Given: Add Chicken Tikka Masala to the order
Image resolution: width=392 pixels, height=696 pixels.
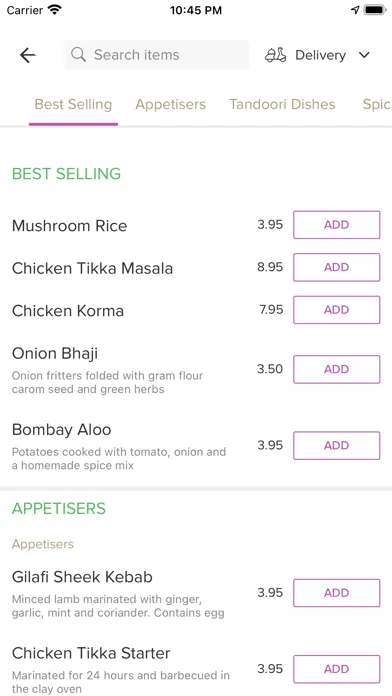Looking at the screenshot, I should pos(337,267).
